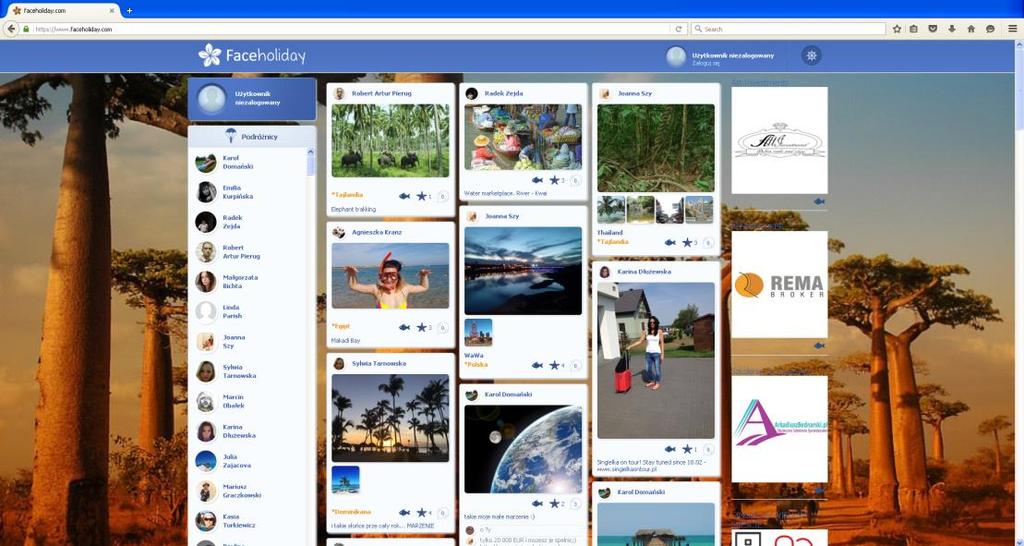Image resolution: width=1024 pixels, height=546 pixels.
Task: Click fish icon on Water marketplace post
Action: click(537, 180)
